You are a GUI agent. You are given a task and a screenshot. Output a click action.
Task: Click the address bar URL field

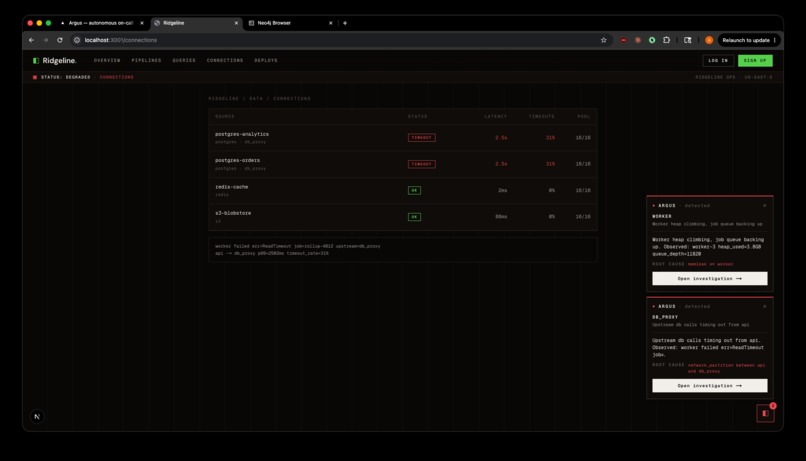(339, 40)
